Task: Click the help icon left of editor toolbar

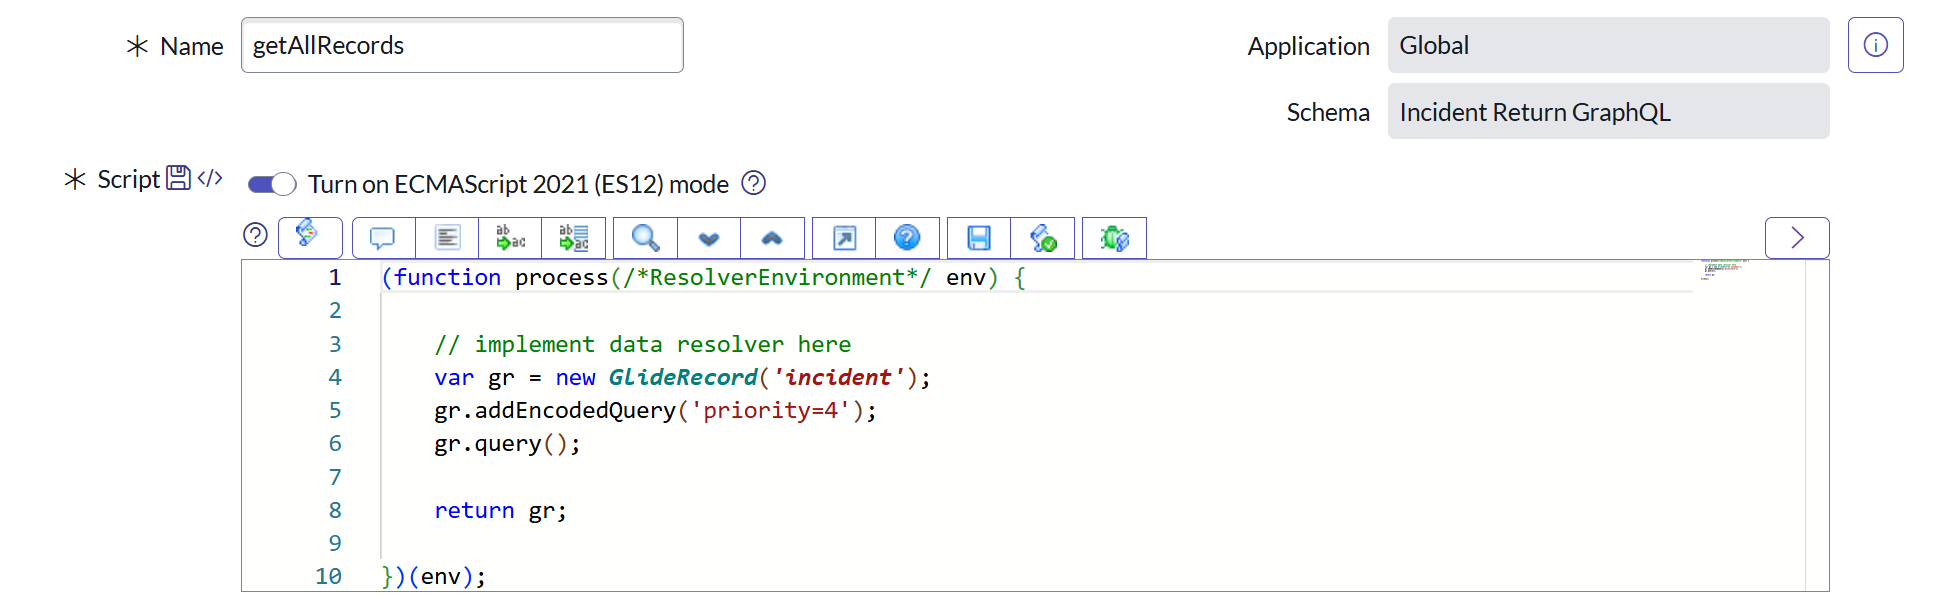Action: pos(256,234)
